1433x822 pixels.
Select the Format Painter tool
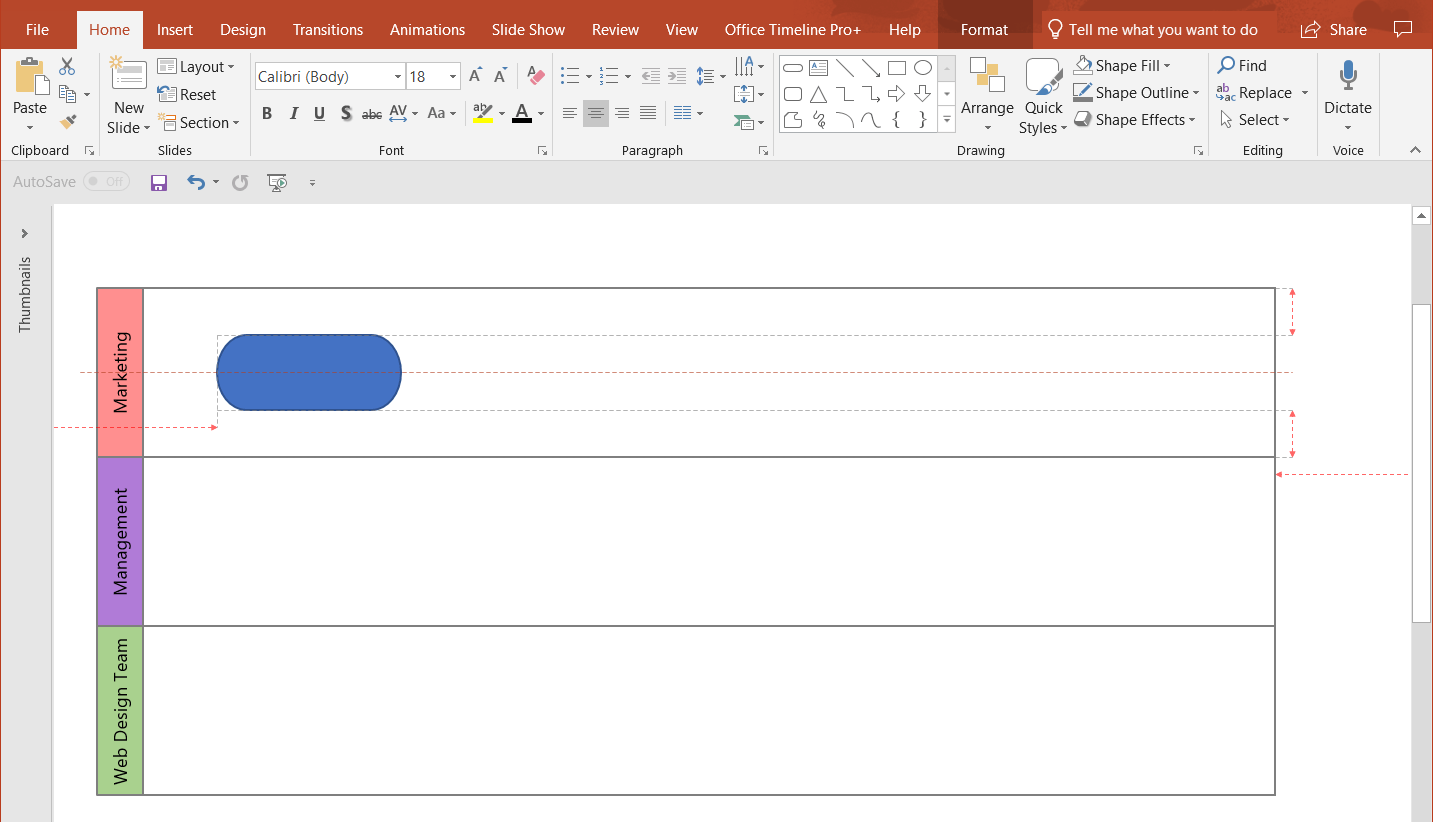pos(69,122)
